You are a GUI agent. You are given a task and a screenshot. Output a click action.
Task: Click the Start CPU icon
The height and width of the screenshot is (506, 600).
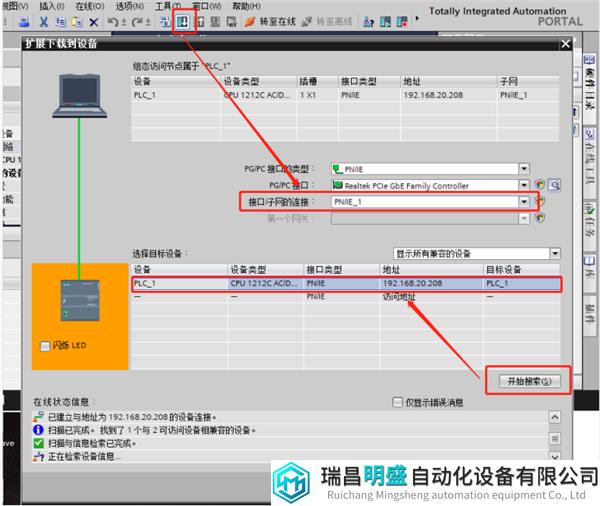pyautogui.click(x=385, y=22)
